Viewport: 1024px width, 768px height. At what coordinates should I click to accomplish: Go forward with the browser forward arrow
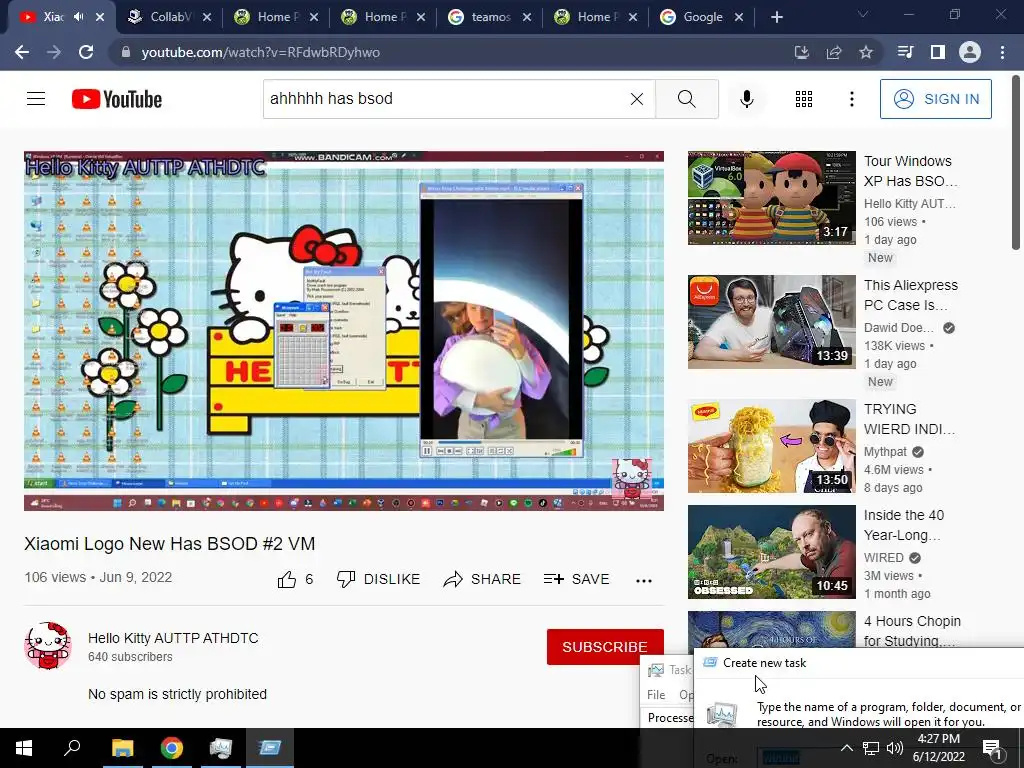54,52
